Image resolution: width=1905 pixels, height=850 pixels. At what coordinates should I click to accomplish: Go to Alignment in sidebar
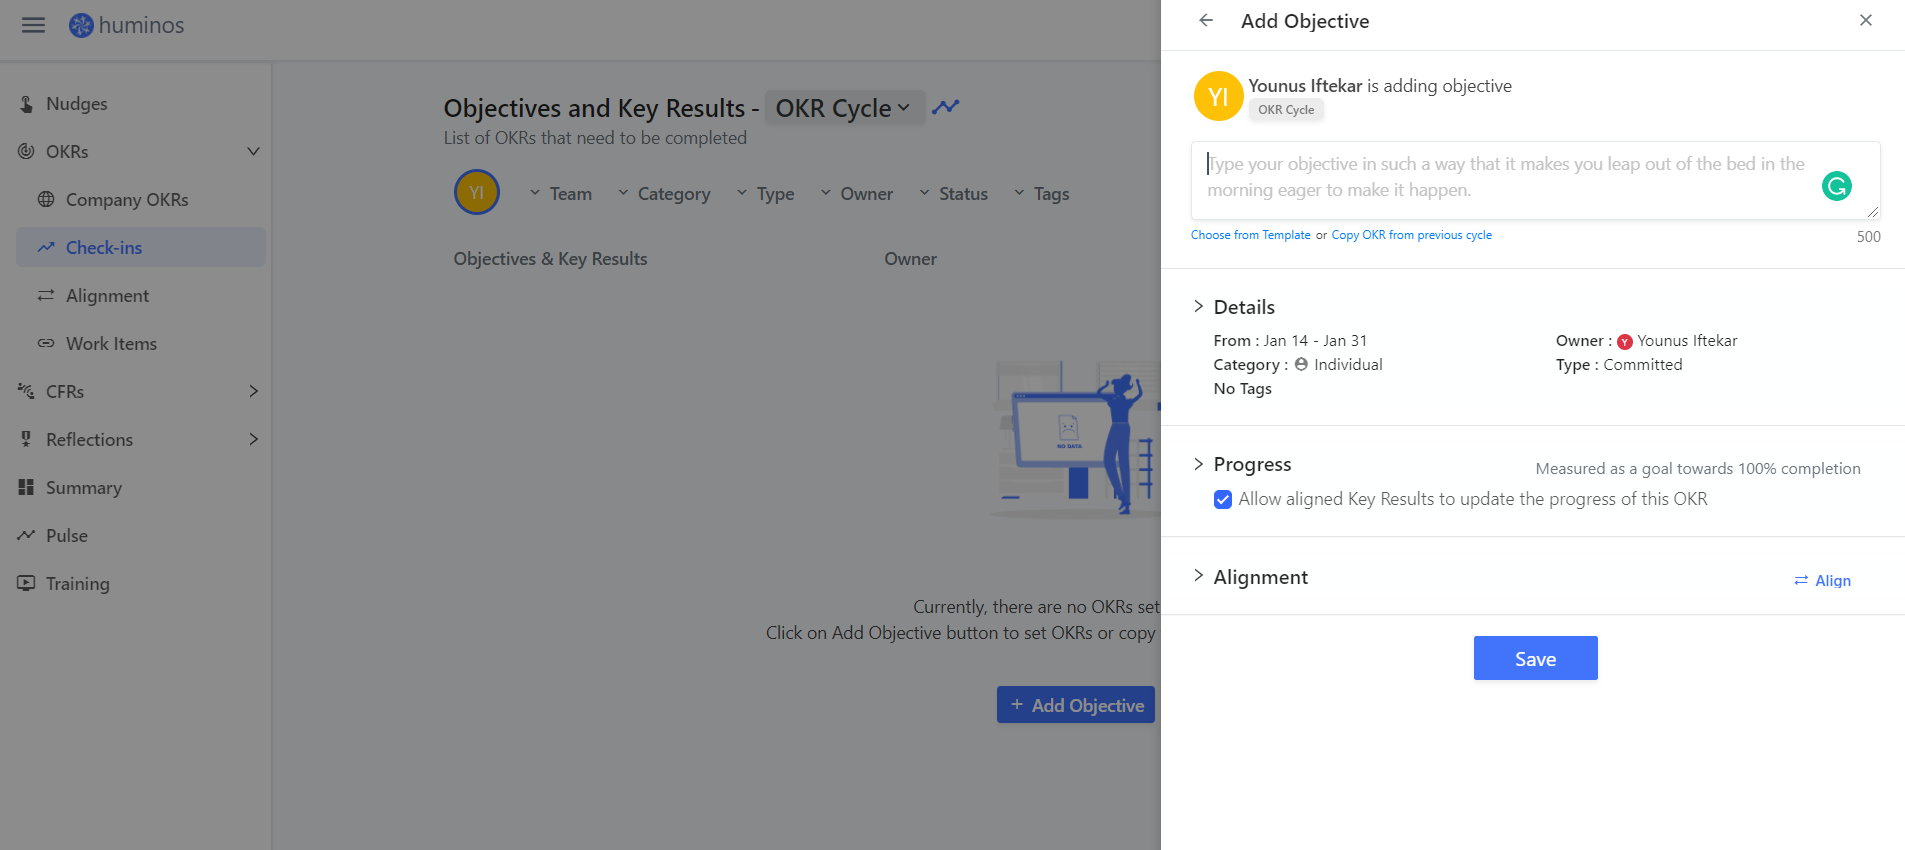point(107,296)
